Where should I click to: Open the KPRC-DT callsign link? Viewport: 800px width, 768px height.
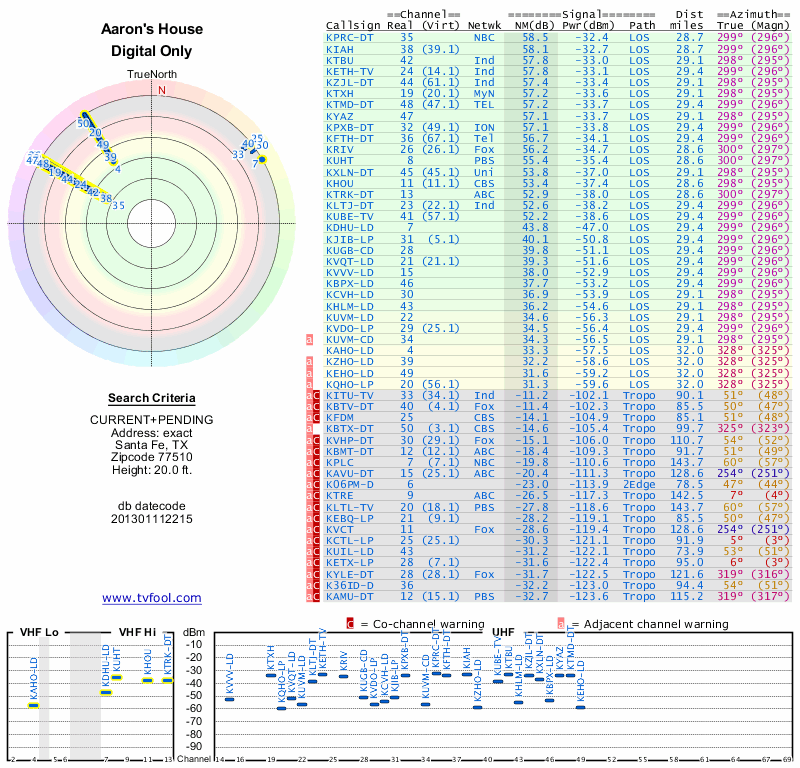349,38
